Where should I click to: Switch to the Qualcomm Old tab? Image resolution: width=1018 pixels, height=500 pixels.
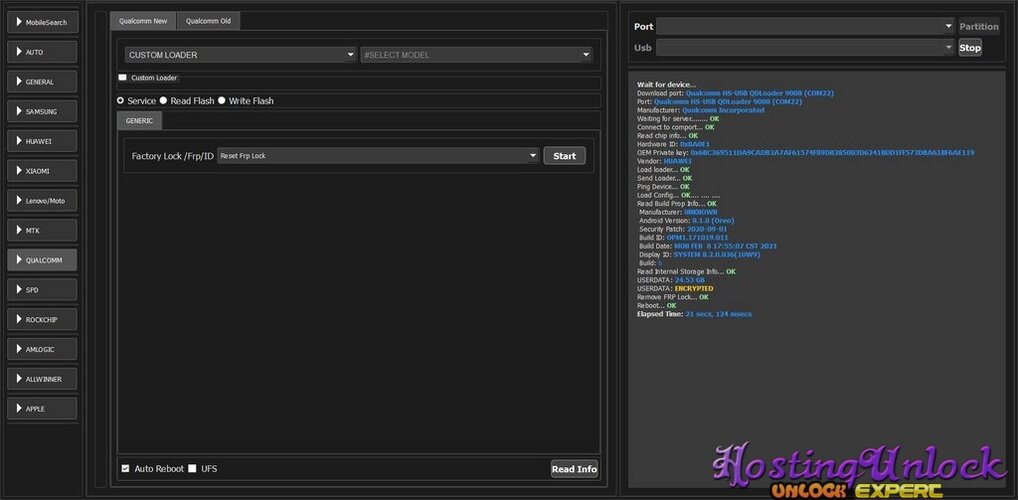pos(208,21)
